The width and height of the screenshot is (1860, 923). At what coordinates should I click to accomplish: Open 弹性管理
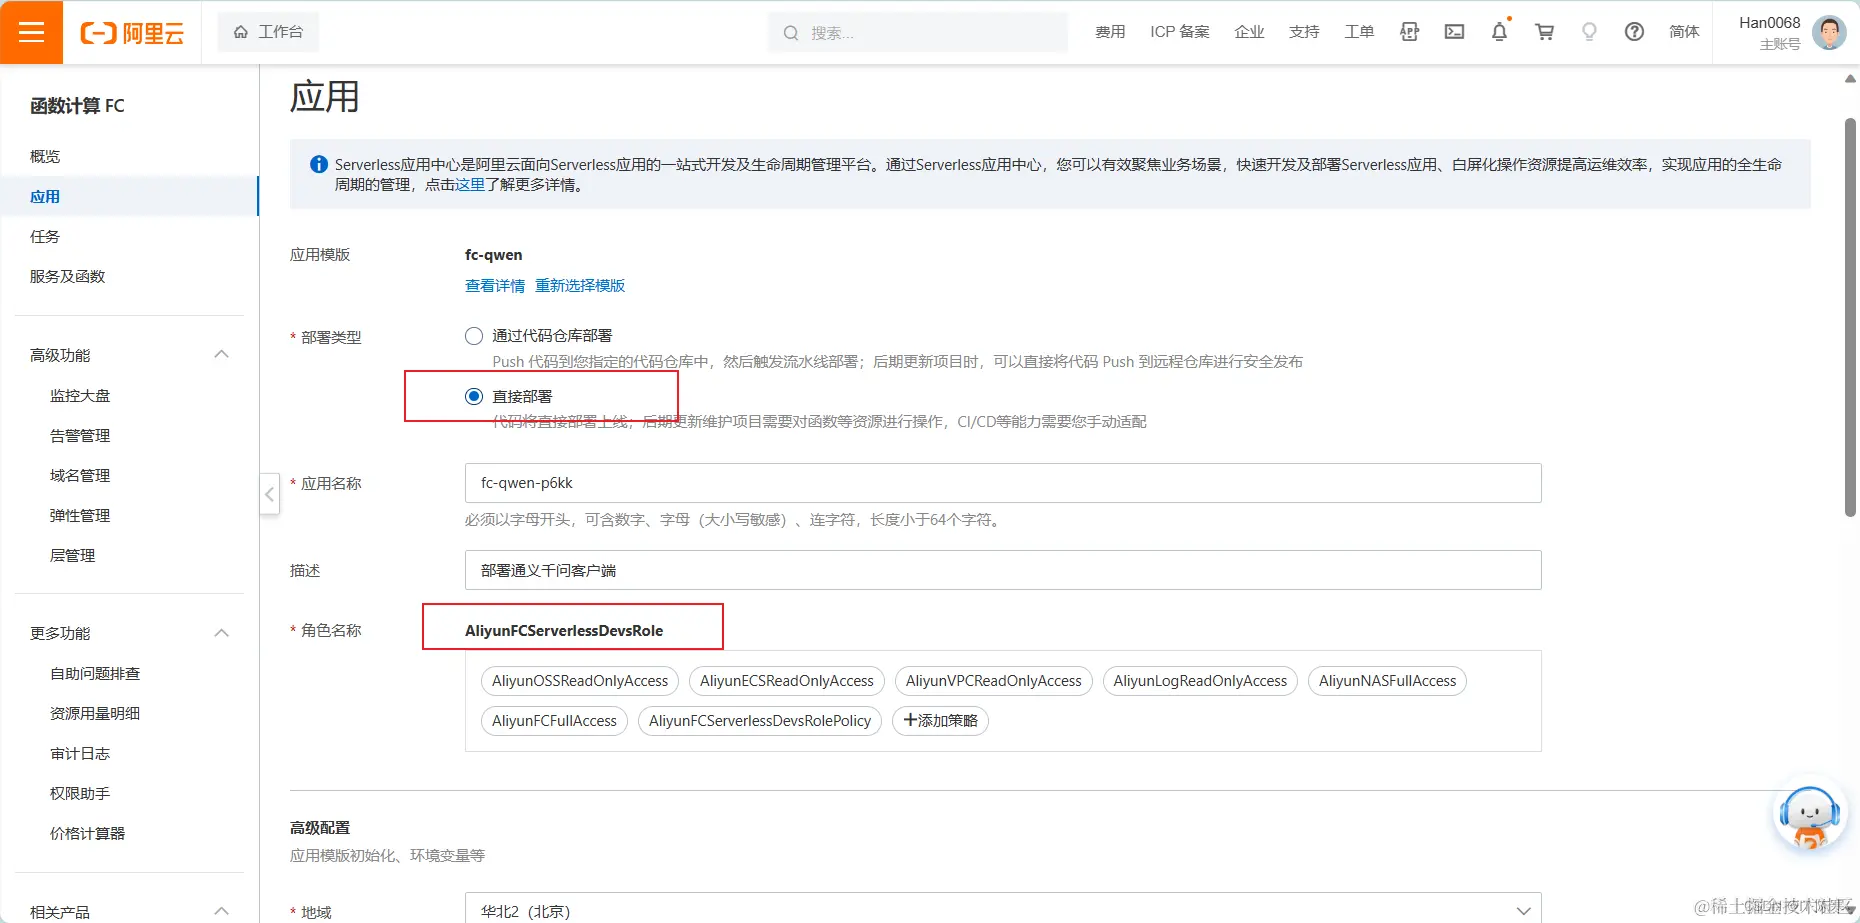point(80,515)
